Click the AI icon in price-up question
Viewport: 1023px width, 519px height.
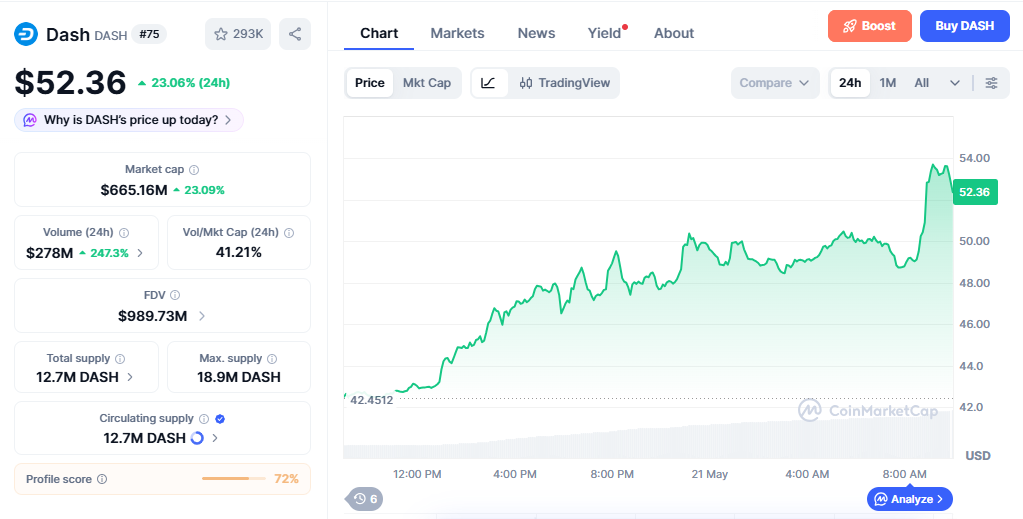click(30, 120)
